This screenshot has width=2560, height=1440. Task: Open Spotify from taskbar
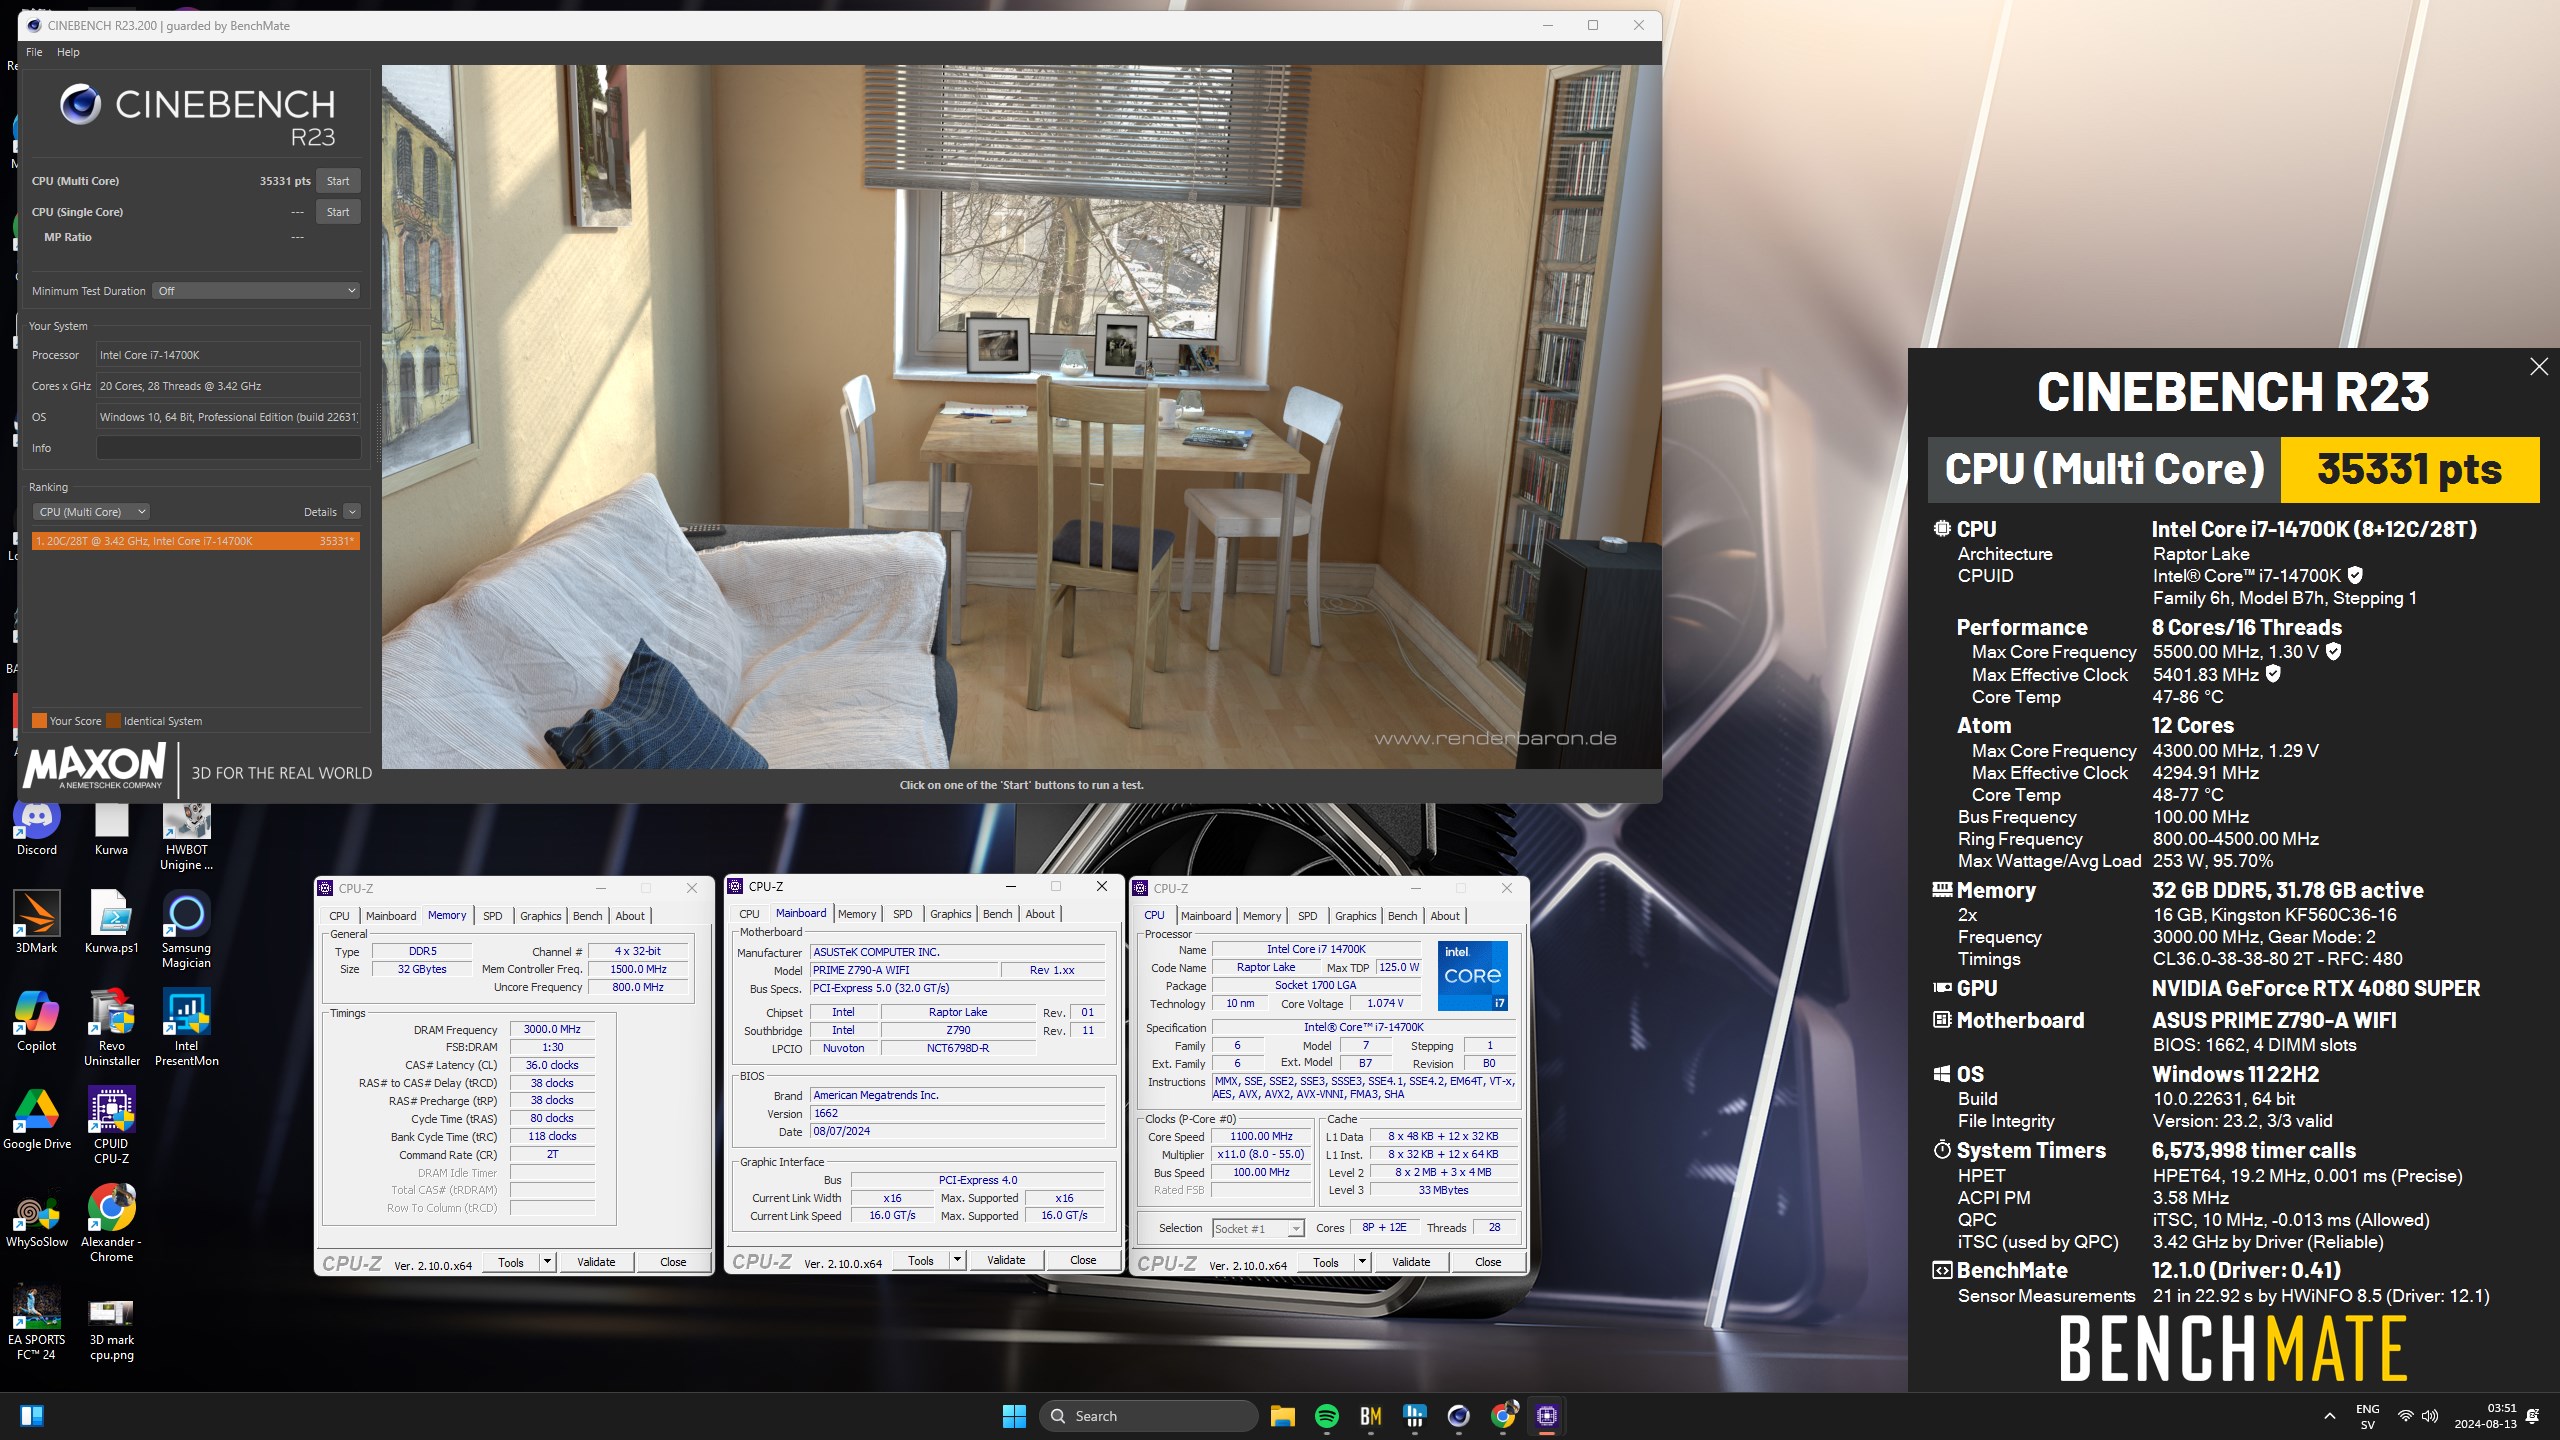(1327, 1416)
